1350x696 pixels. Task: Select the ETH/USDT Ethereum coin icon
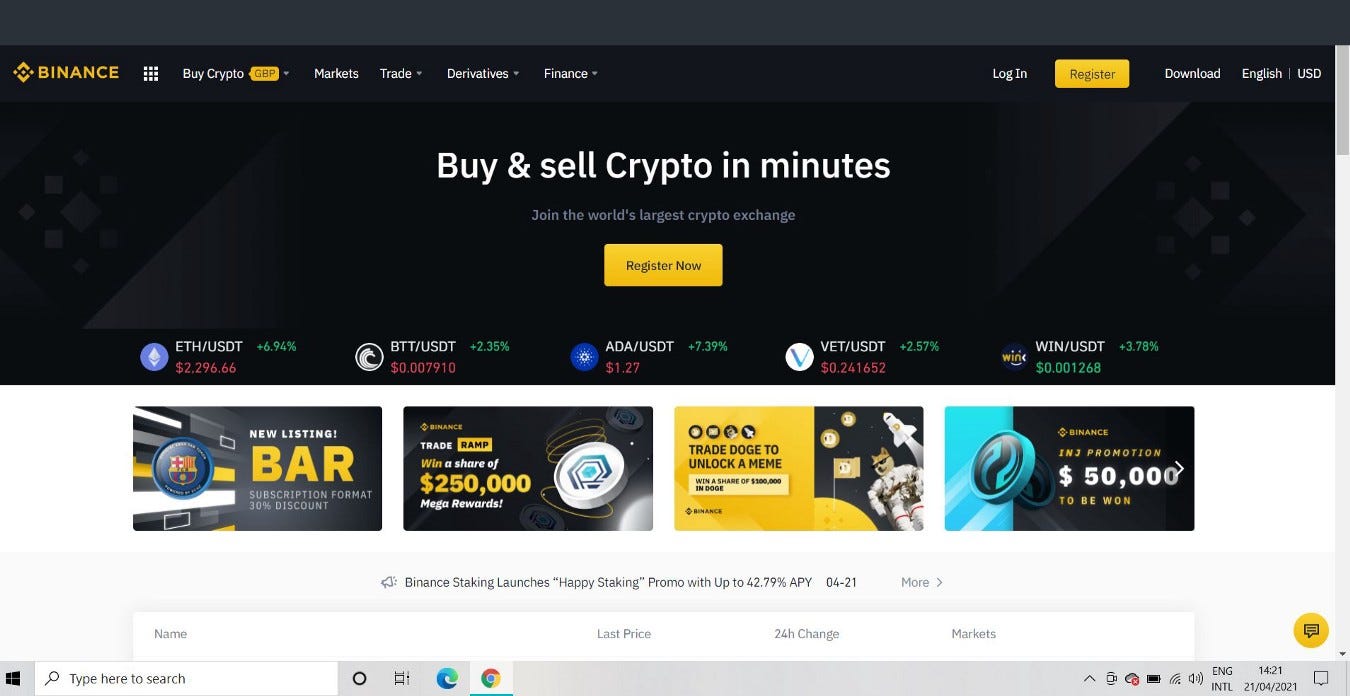pyautogui.click(x=154, y=357)
